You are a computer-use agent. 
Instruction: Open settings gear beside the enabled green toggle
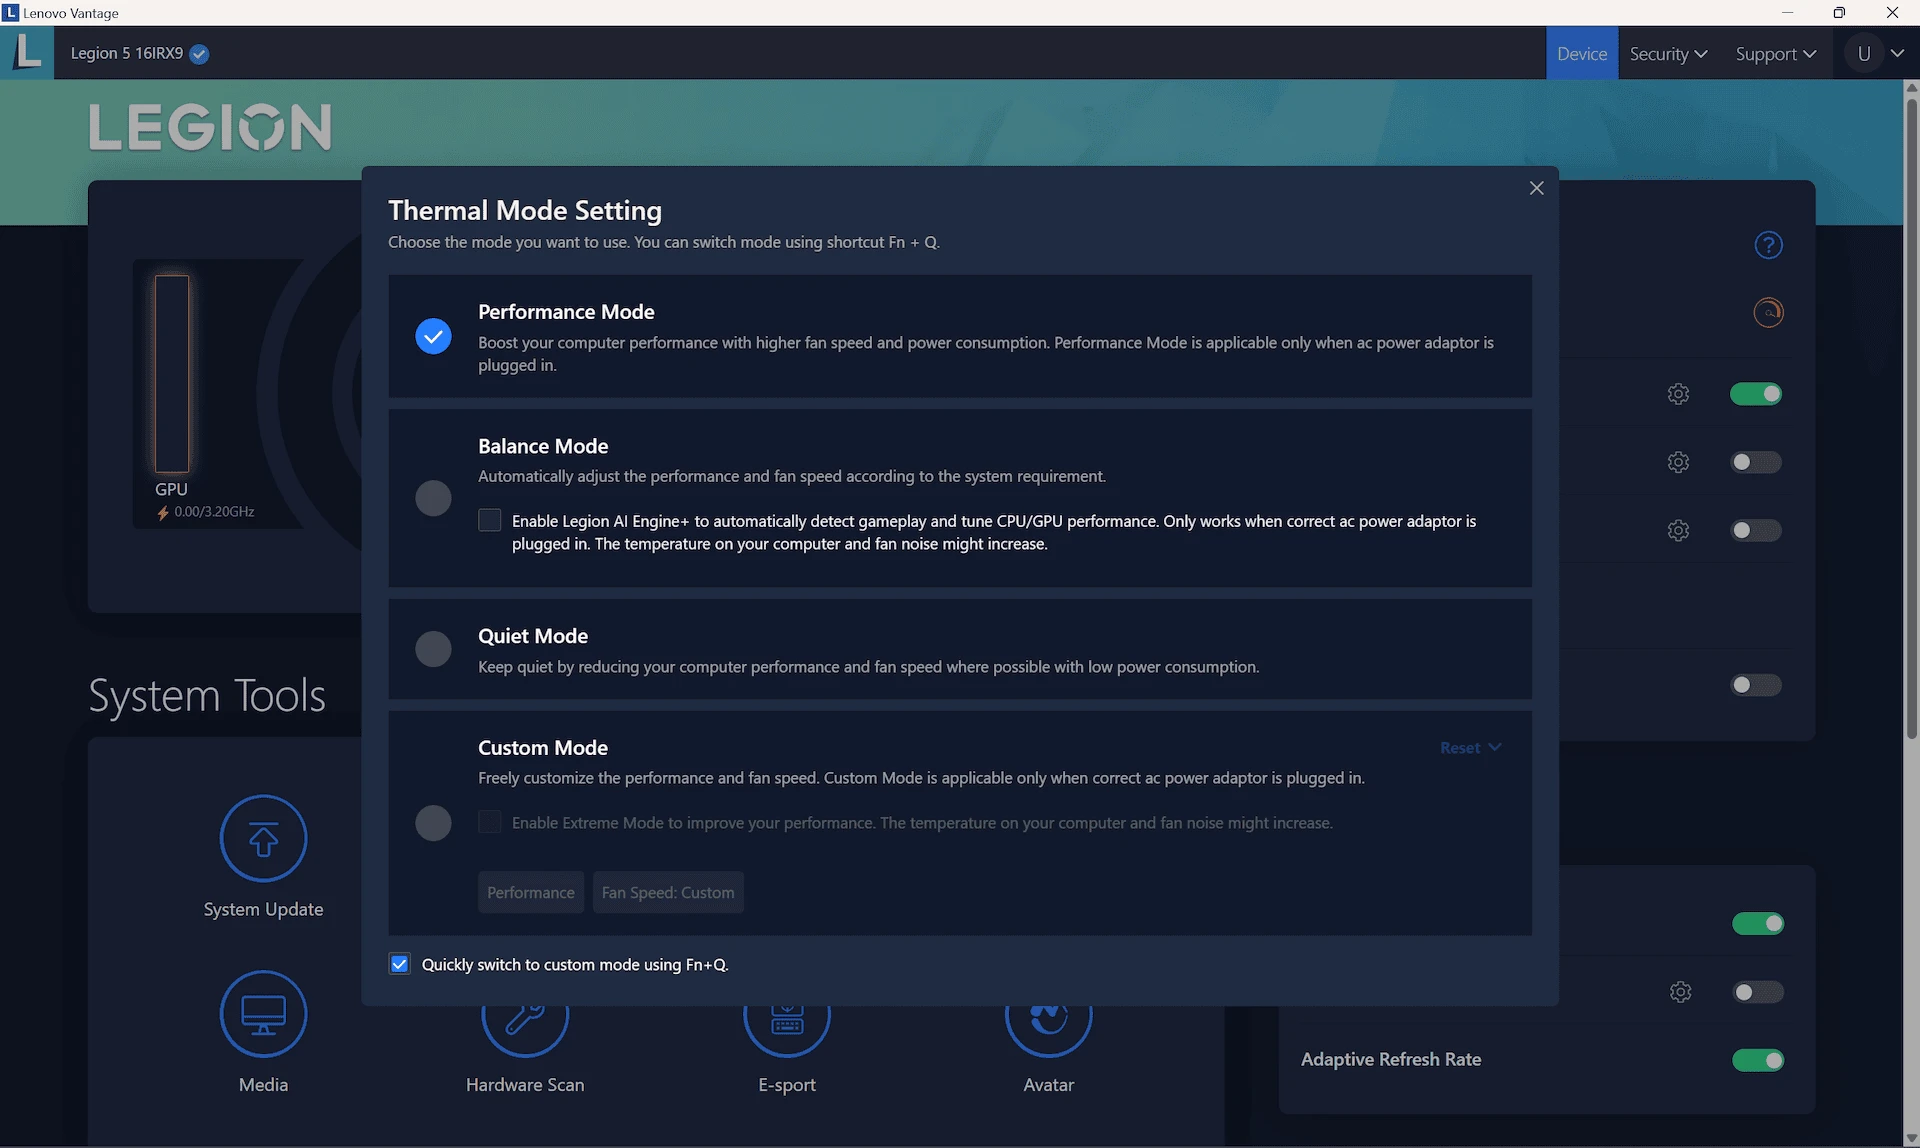1678,394
